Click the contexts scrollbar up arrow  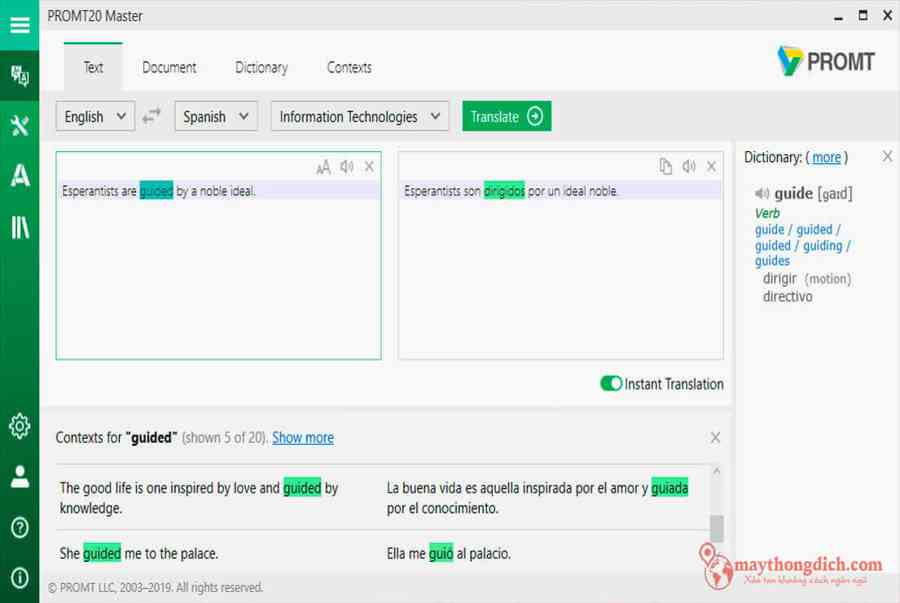coord(716,471)
